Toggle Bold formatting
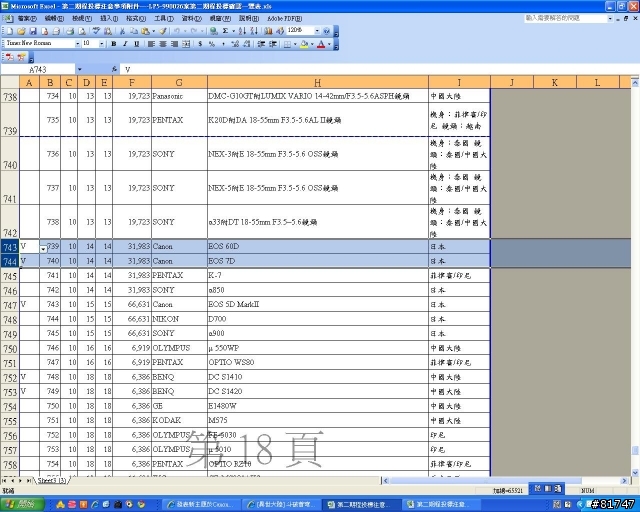 113,44
